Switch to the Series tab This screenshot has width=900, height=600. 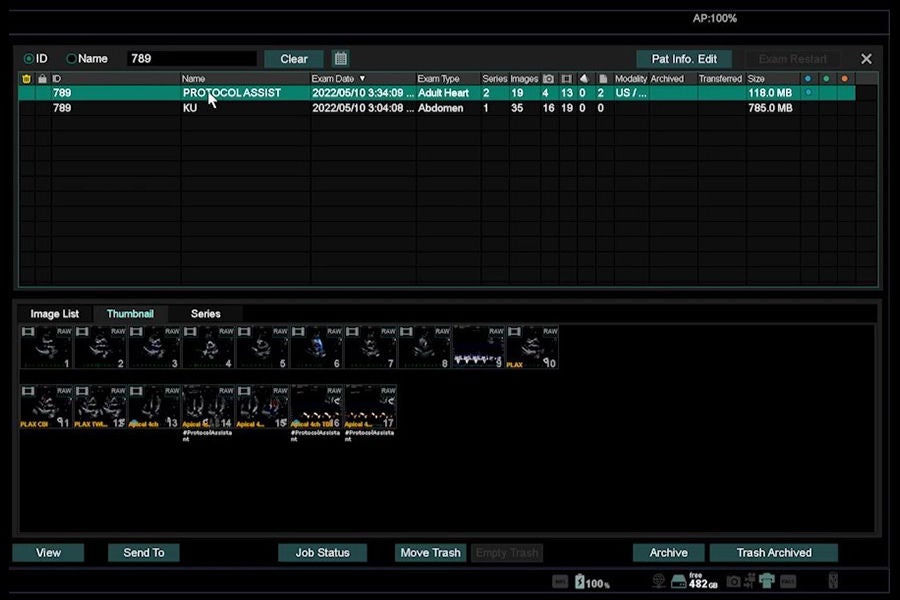205,313
